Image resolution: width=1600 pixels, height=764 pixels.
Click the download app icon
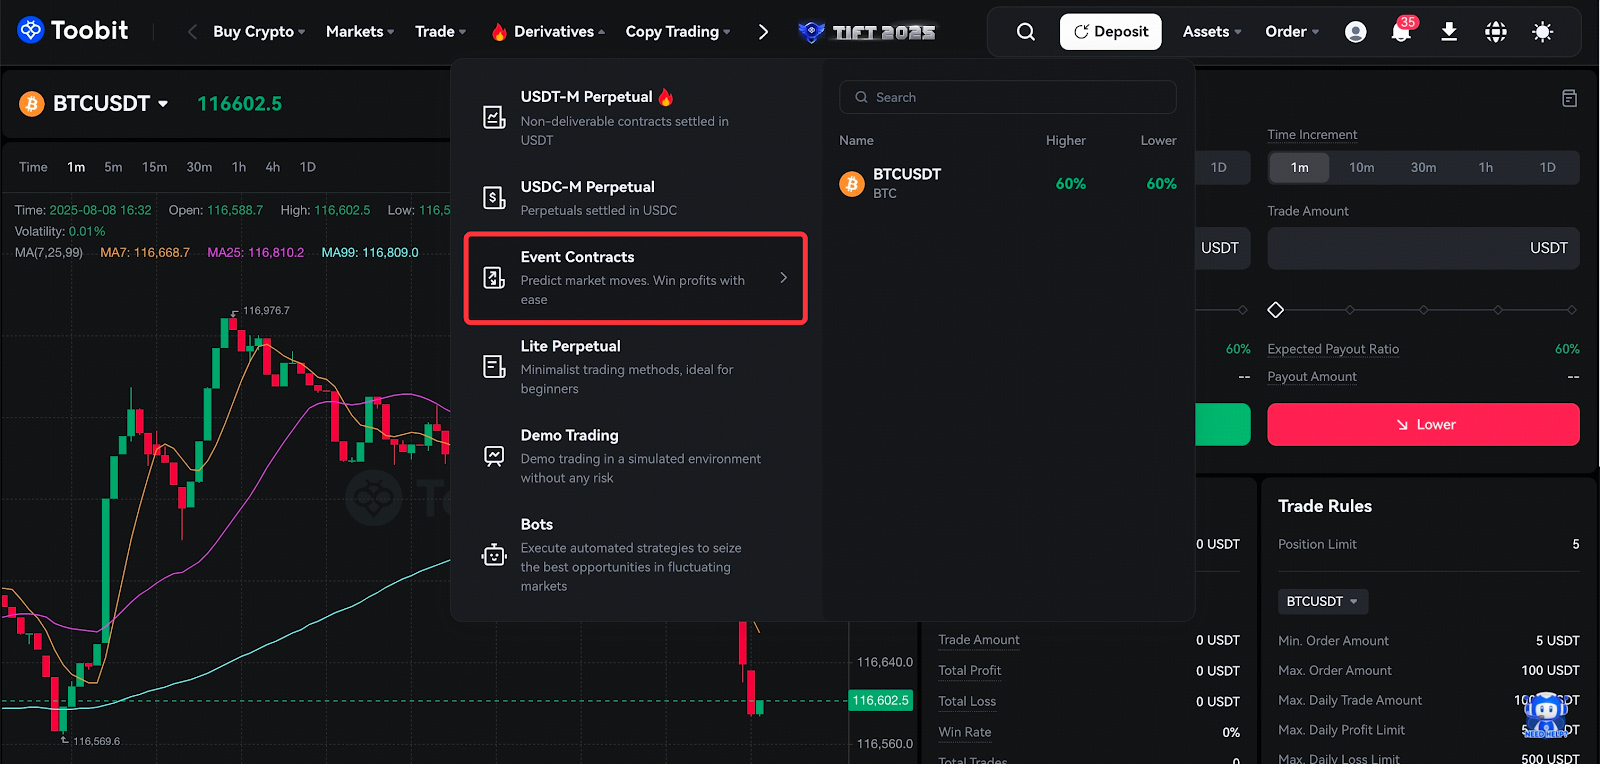1449,32
